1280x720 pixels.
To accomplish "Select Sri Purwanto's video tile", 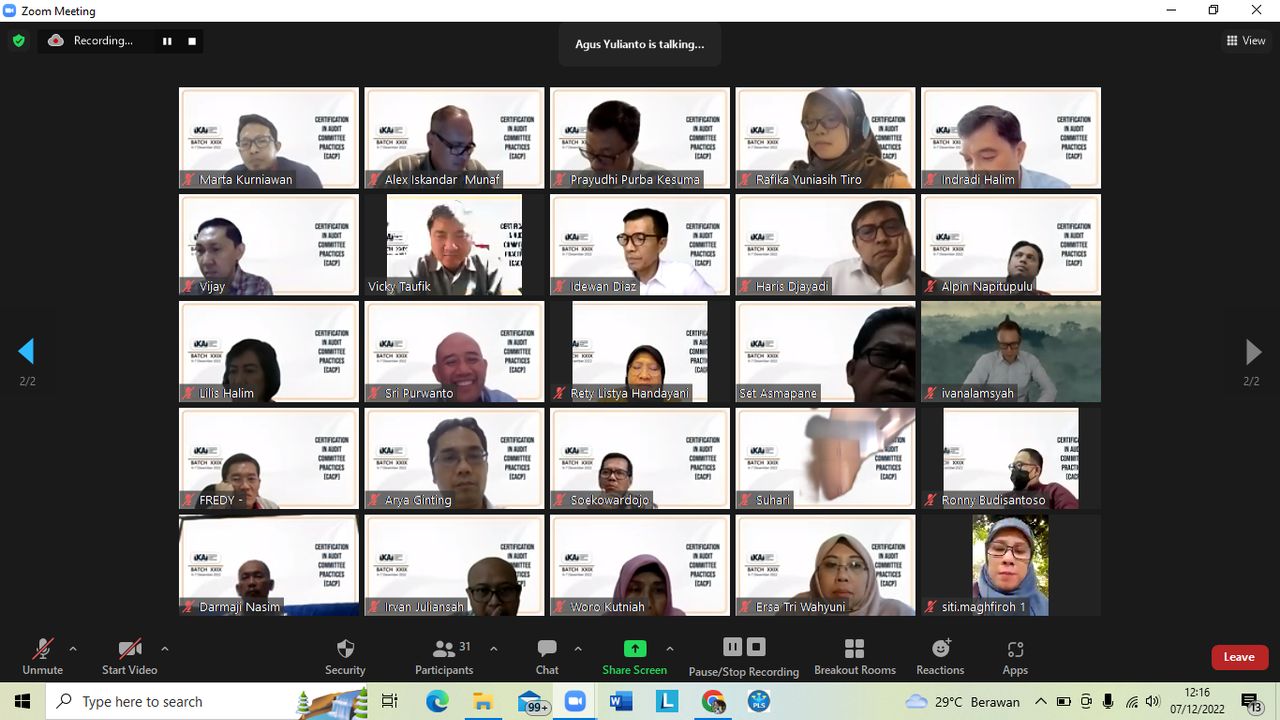I will click(454, 352).
